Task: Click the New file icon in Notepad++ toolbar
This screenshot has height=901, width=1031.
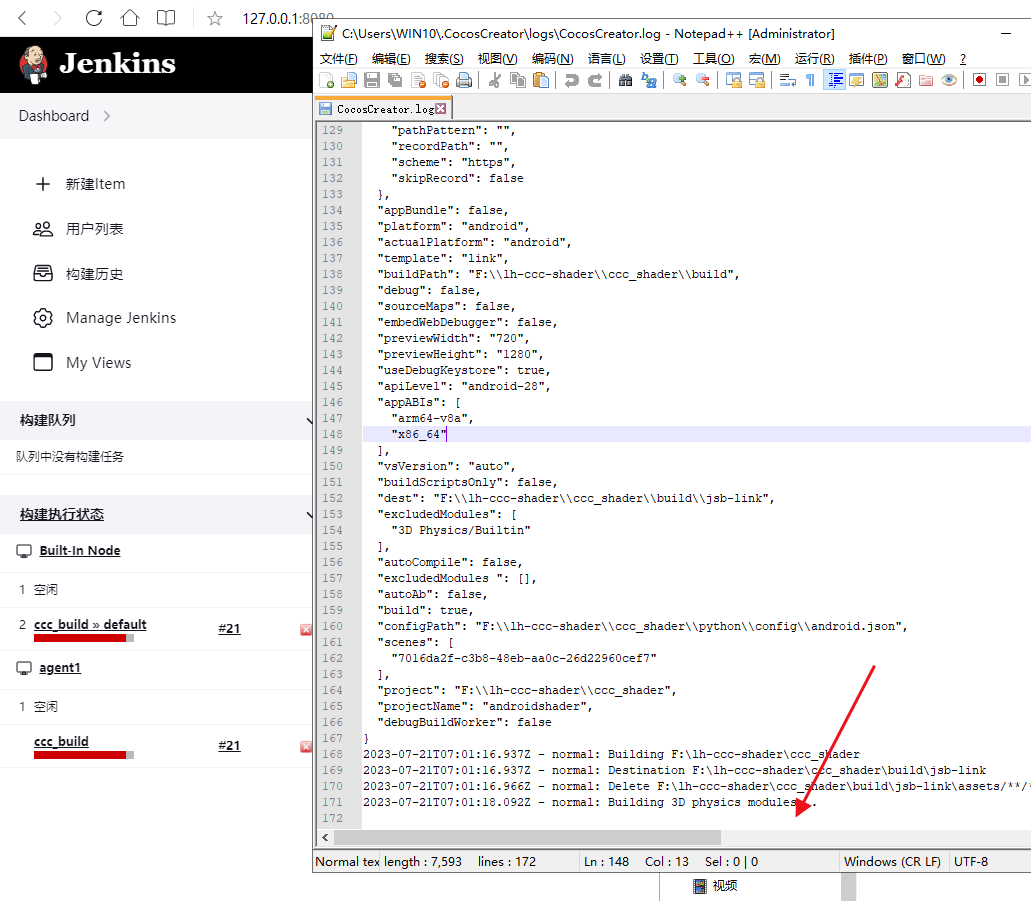Action: (x=327, y=80)
